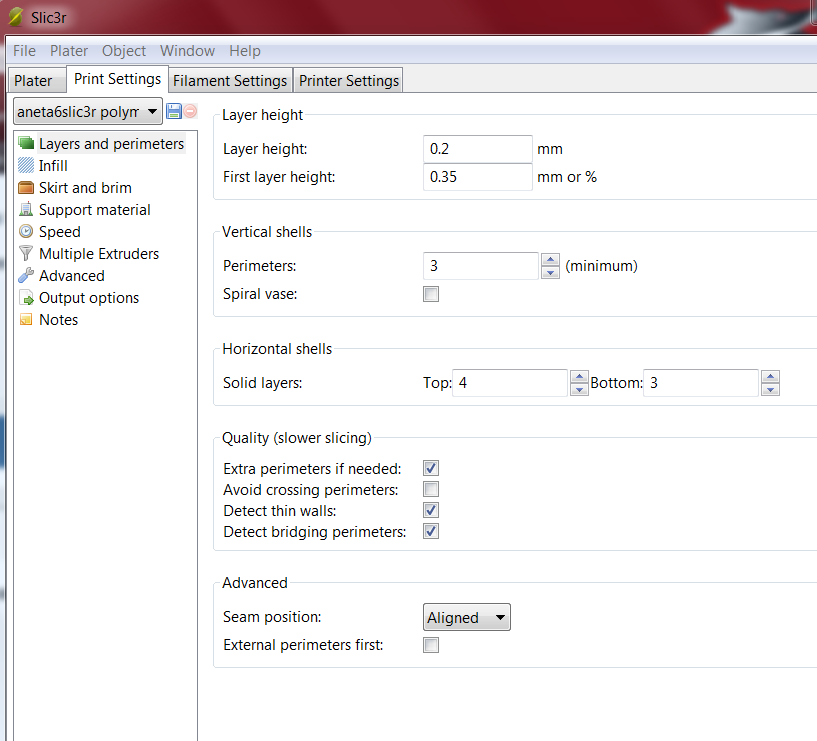Switch to the Print Settings tab
Screen dimensions: 817x741
tap(118, 79)
